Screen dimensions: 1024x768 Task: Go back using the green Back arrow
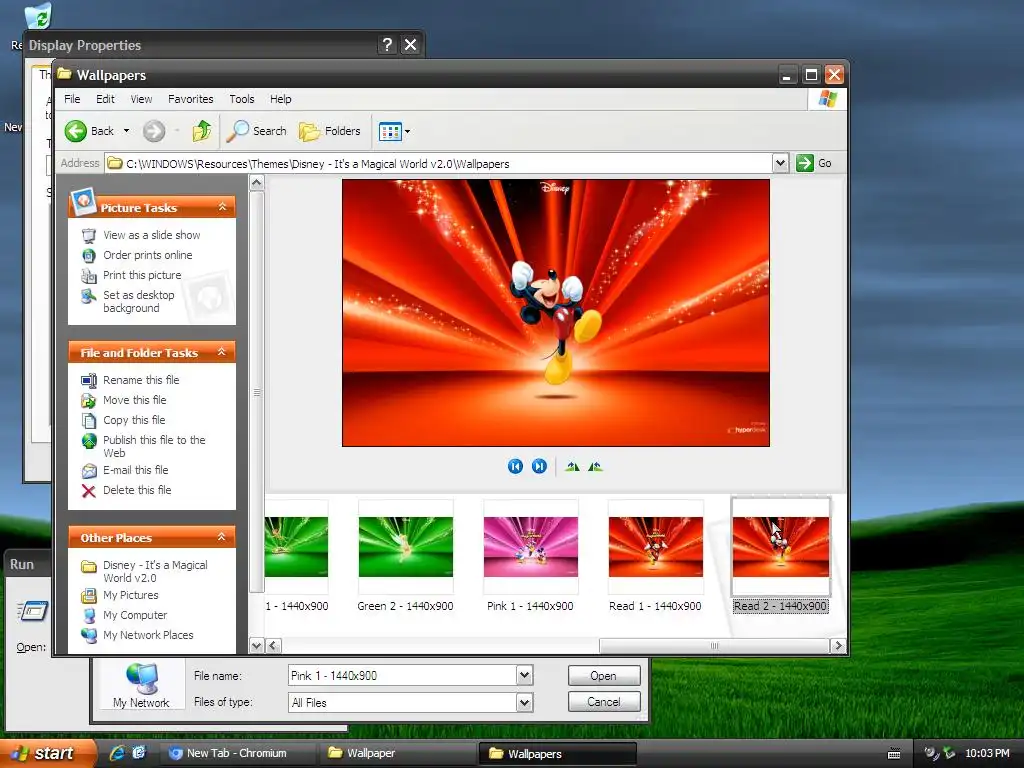(76, 131)
